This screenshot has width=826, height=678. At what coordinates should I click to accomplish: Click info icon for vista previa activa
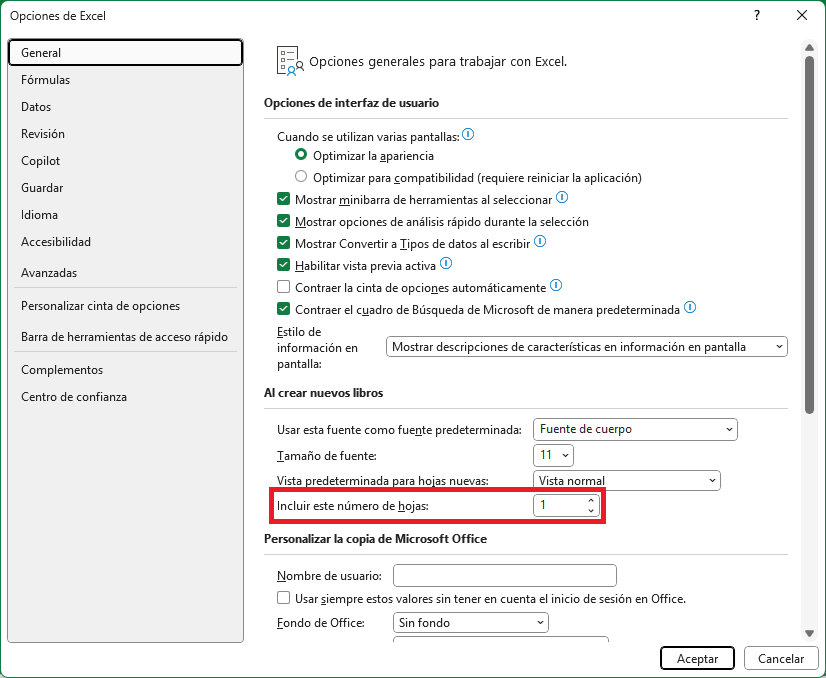coord(446,263)
